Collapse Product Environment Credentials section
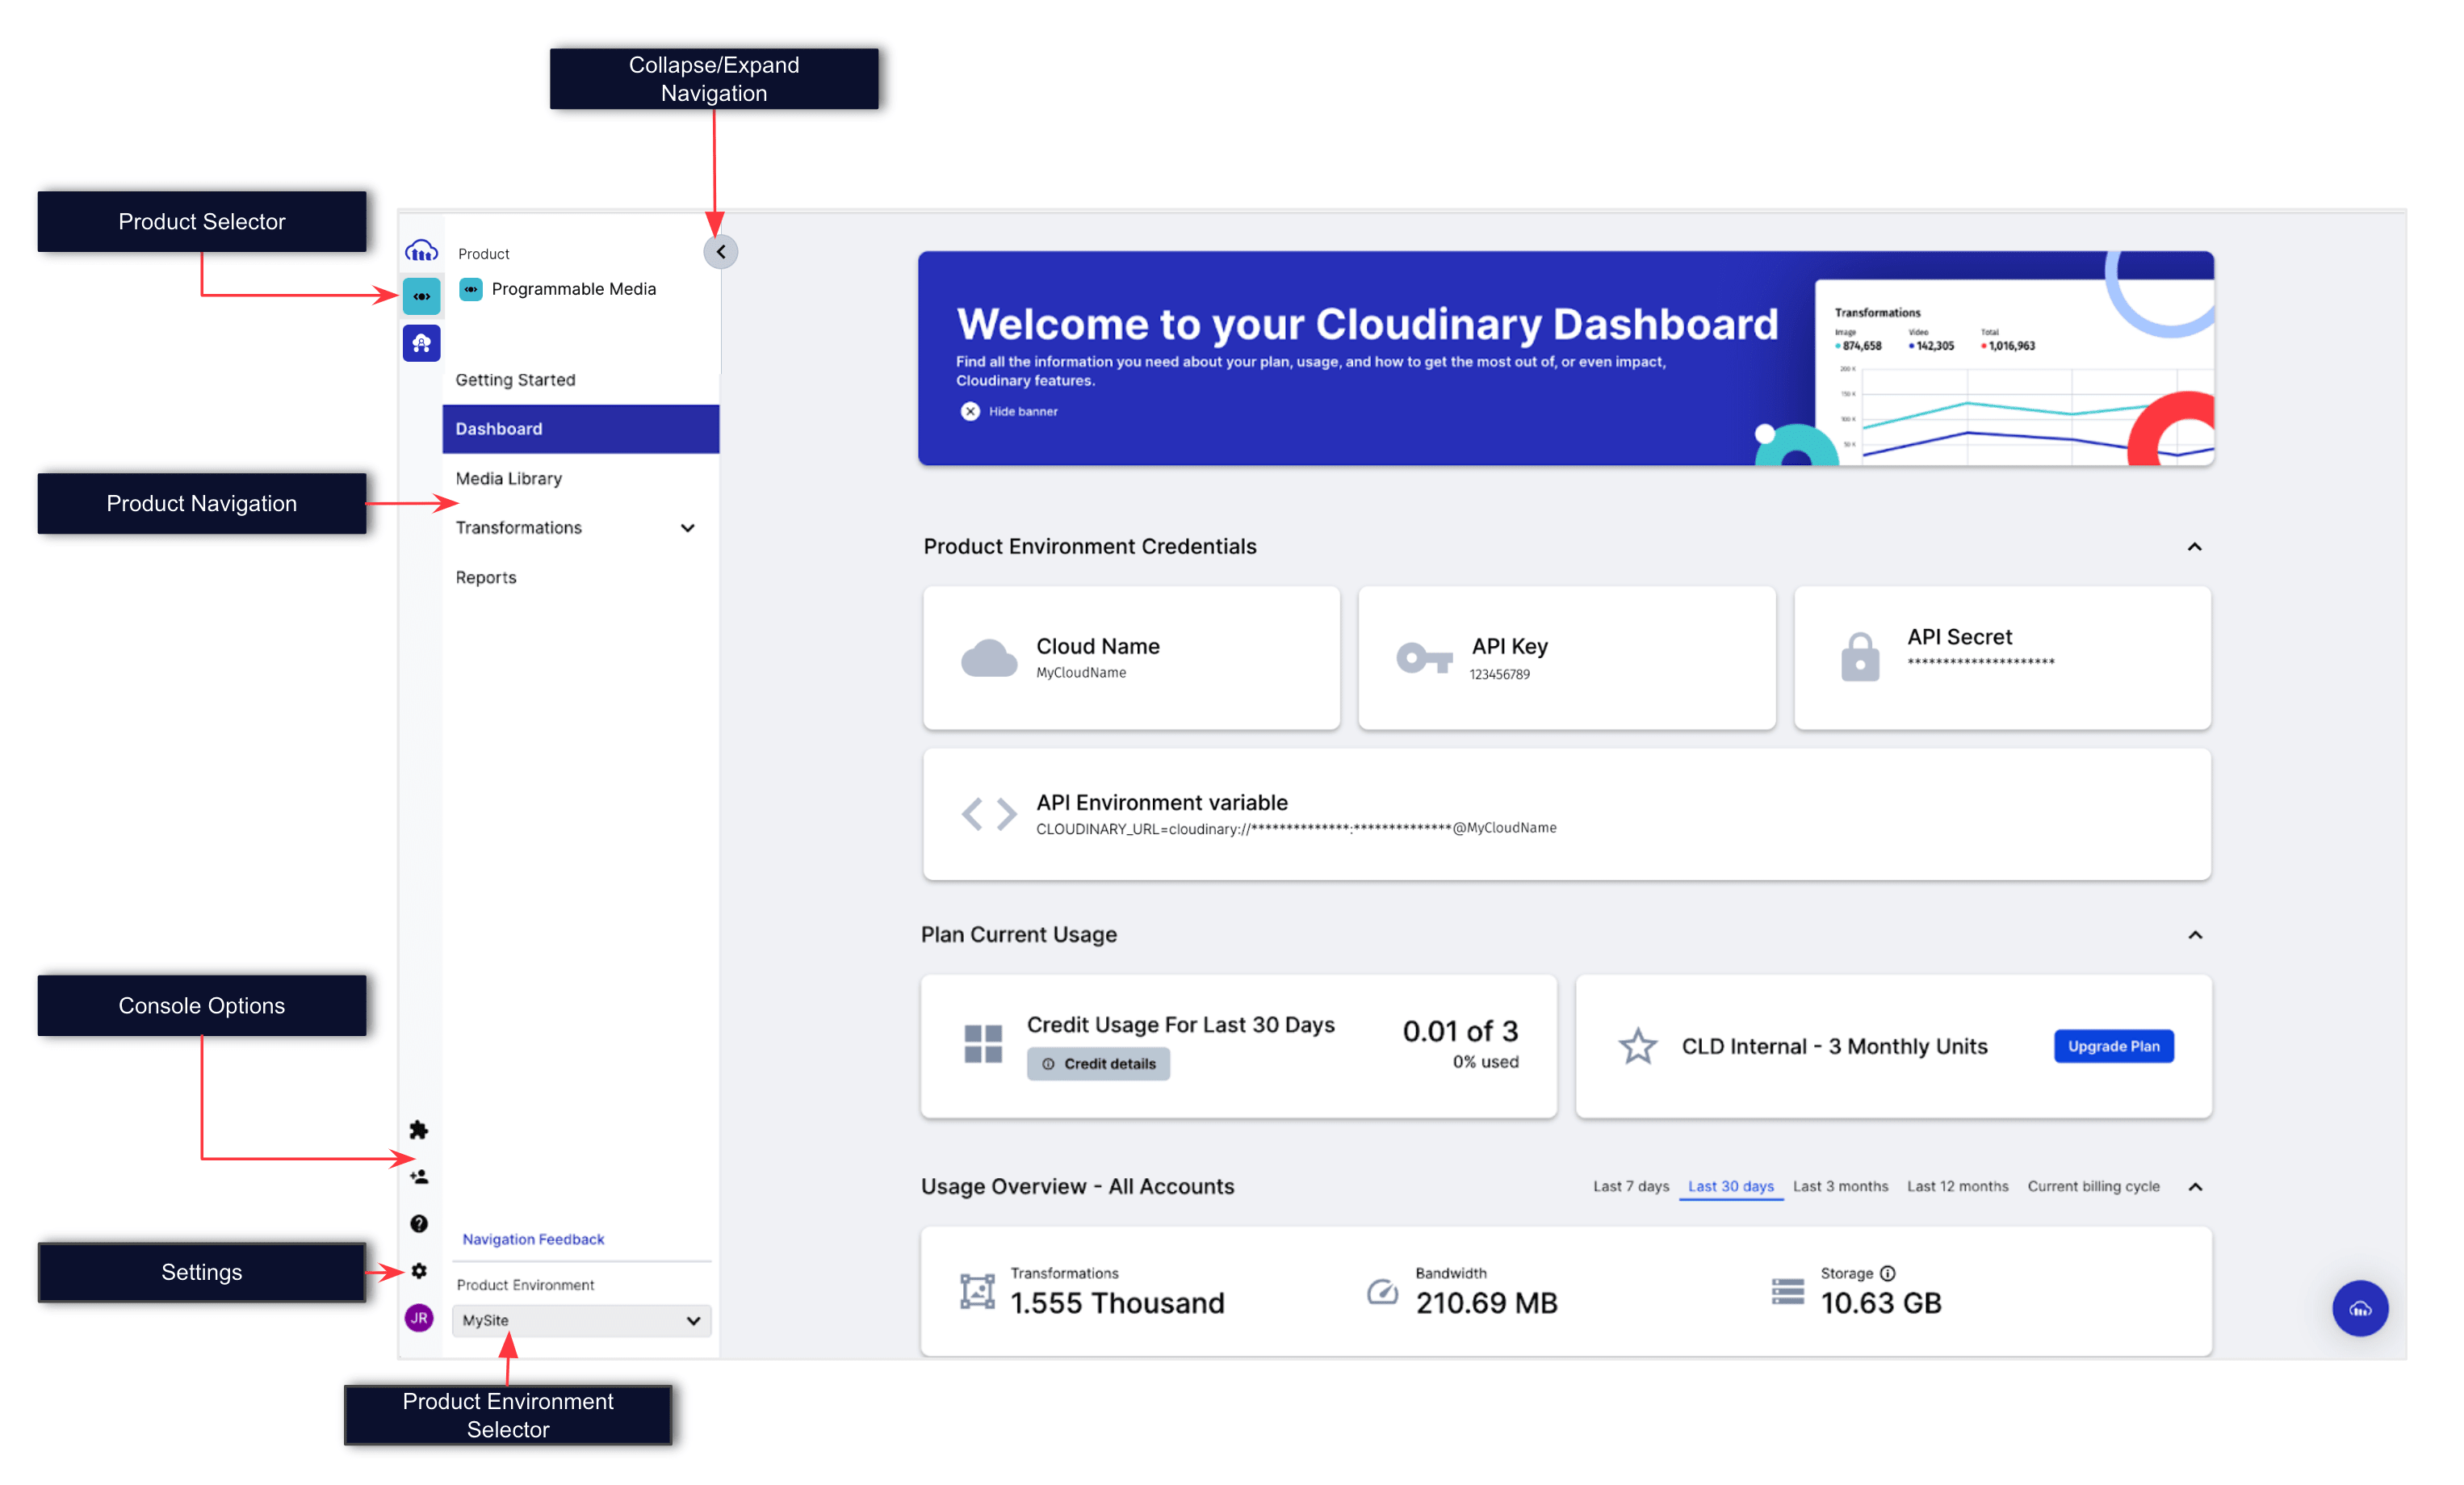Image resolution: width=2464 pixels, height=1485 pixels. pyautogui.click(x=2193, y=546)
